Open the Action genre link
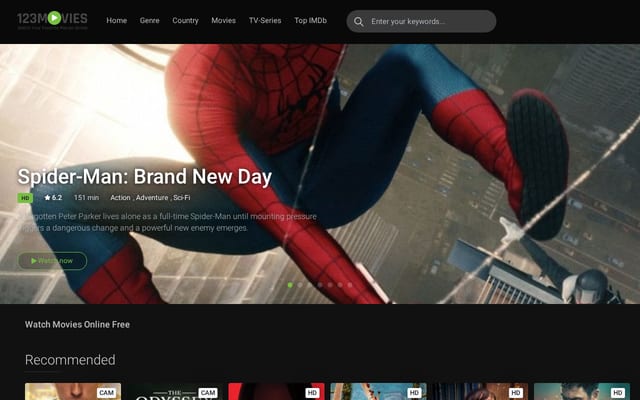640x400 pixels. [x=120, y=198]
